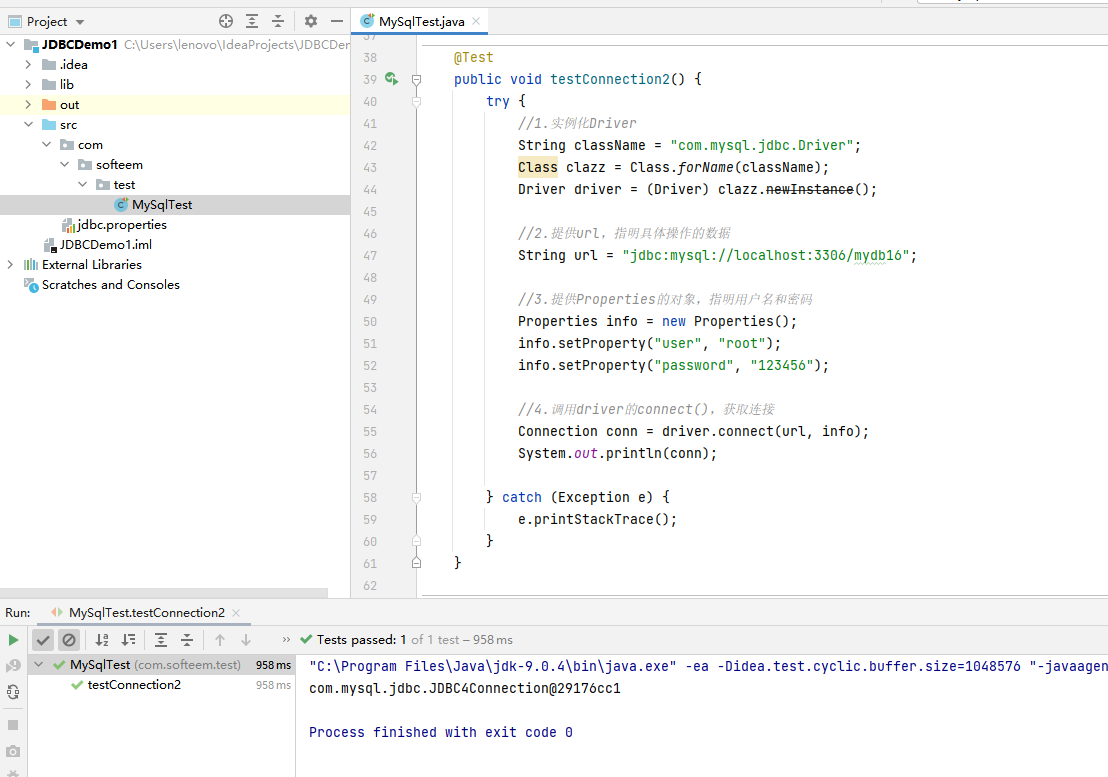Collapse MySqlTest node in test results

(x=39, y=665)
